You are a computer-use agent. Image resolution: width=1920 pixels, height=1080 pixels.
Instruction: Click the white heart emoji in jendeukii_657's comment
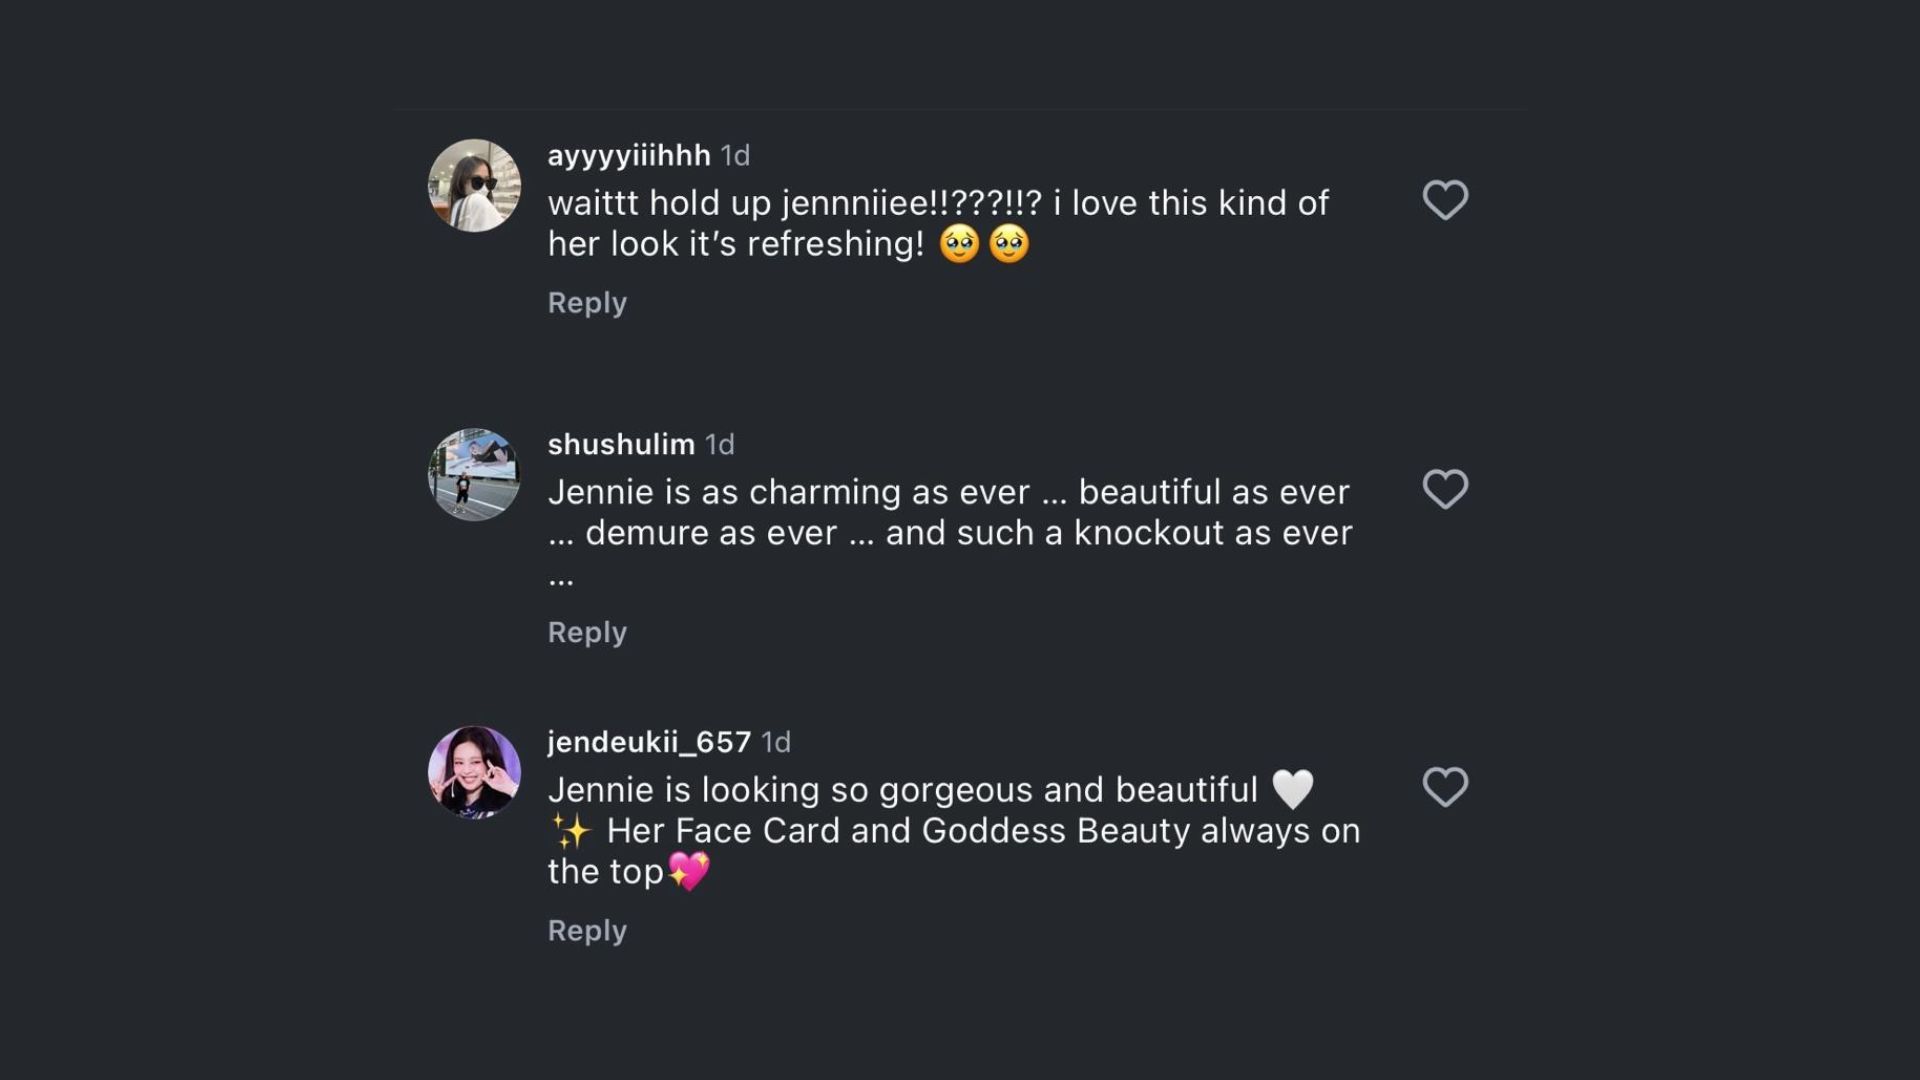click(x=1292, y=790)
